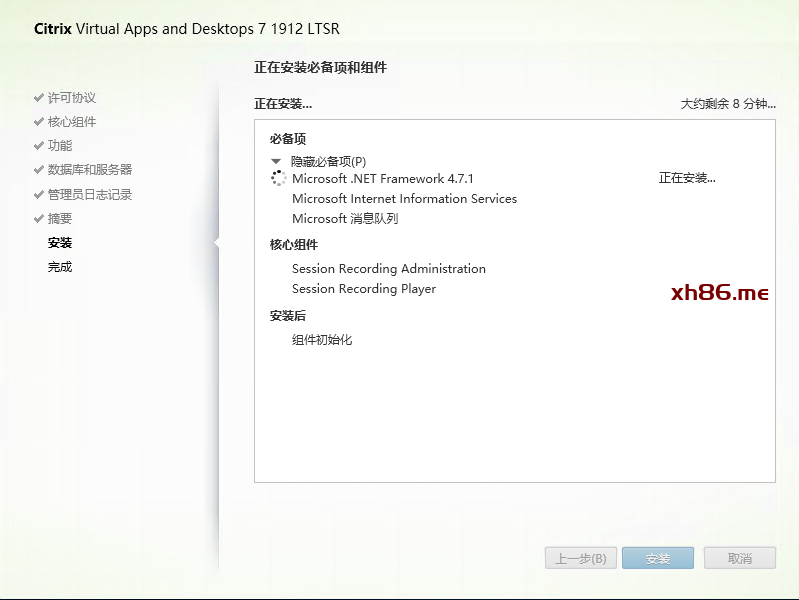Click checkmark icon next to 摘要
Viewport: 799px width, 600px height.
click(x=39, y=219)
